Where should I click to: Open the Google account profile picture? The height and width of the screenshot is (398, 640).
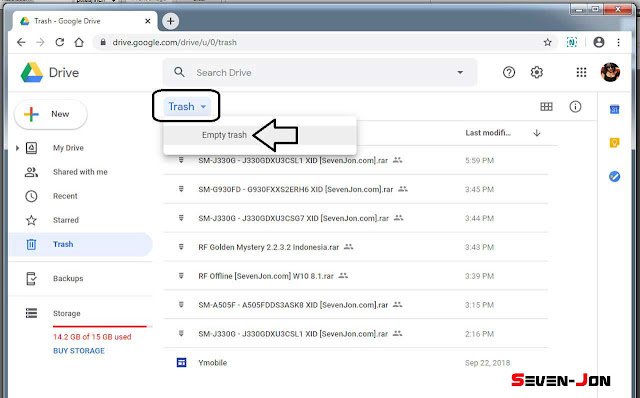(610, 72)
